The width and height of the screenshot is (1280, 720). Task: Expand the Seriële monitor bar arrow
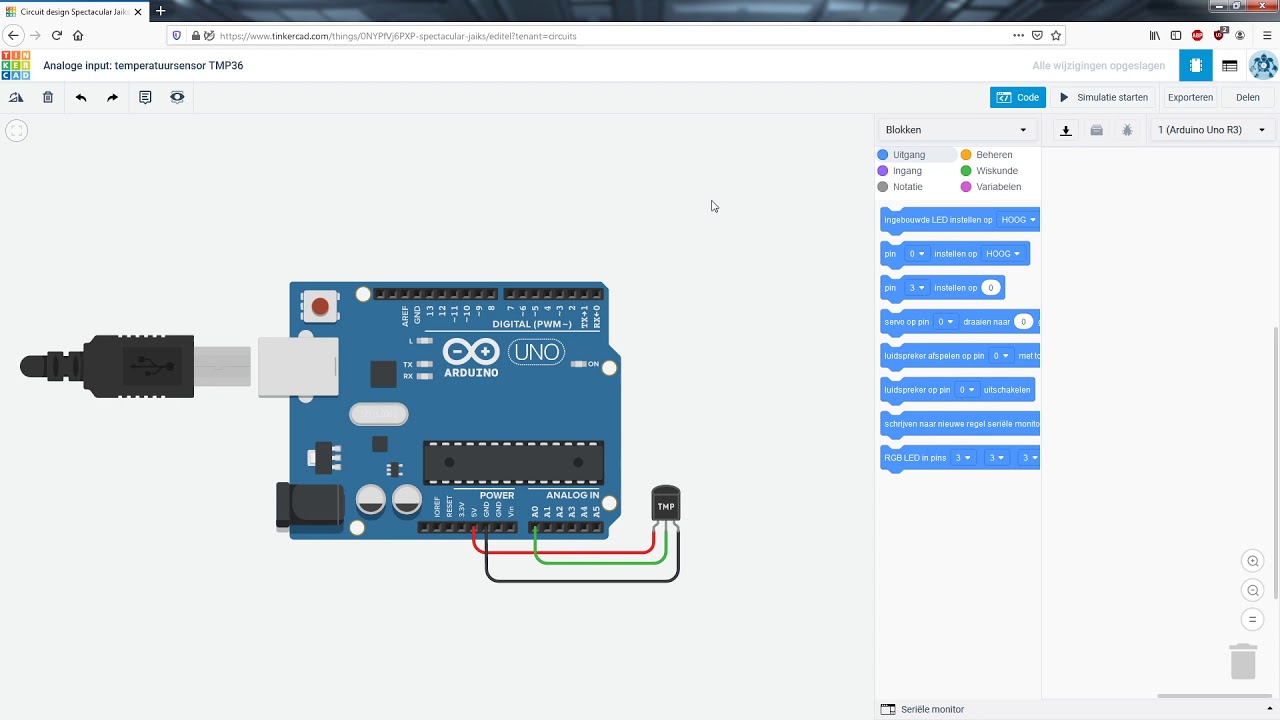pyautogui.click(x=1270, y=709)
